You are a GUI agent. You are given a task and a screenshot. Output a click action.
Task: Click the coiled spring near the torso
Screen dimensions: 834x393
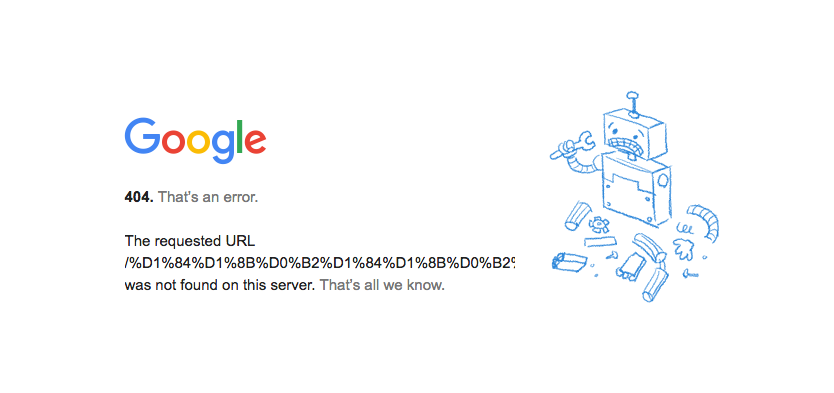686,229
